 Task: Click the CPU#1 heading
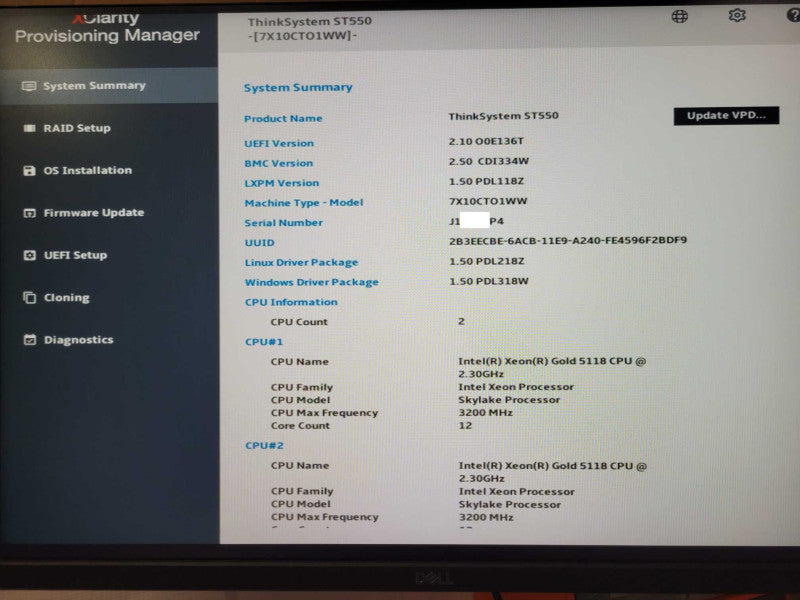click(264, 342)
